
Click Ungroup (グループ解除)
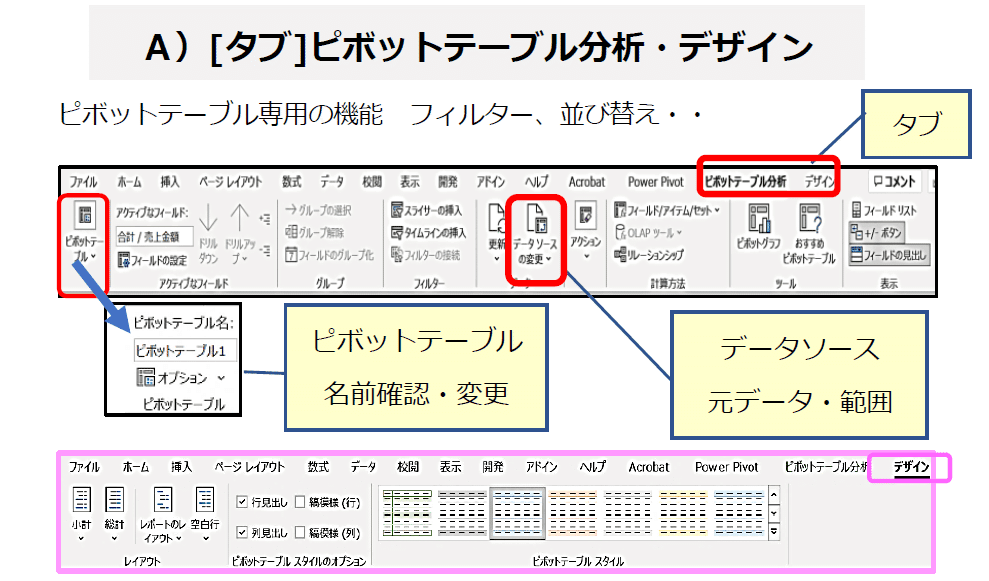point(314,232)
